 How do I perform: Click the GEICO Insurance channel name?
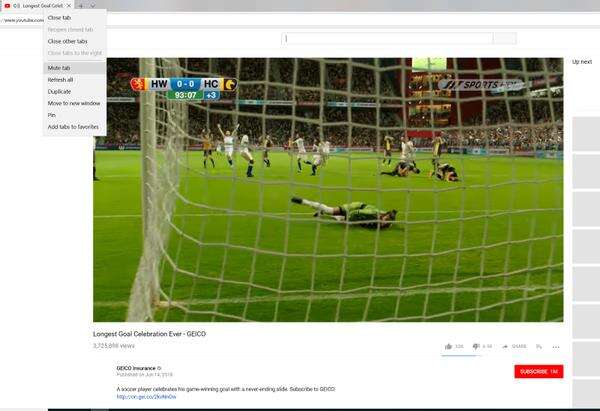click(x=136, y=368)
